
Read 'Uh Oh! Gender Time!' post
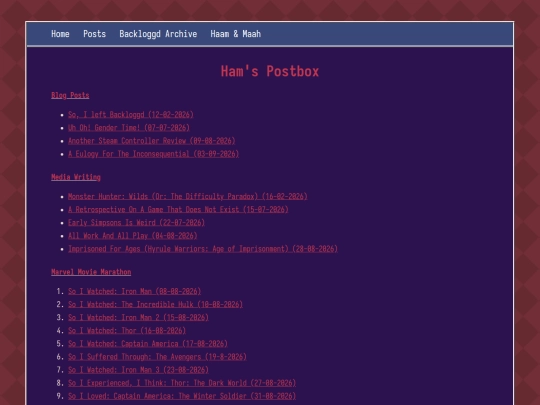pos(129,127)
